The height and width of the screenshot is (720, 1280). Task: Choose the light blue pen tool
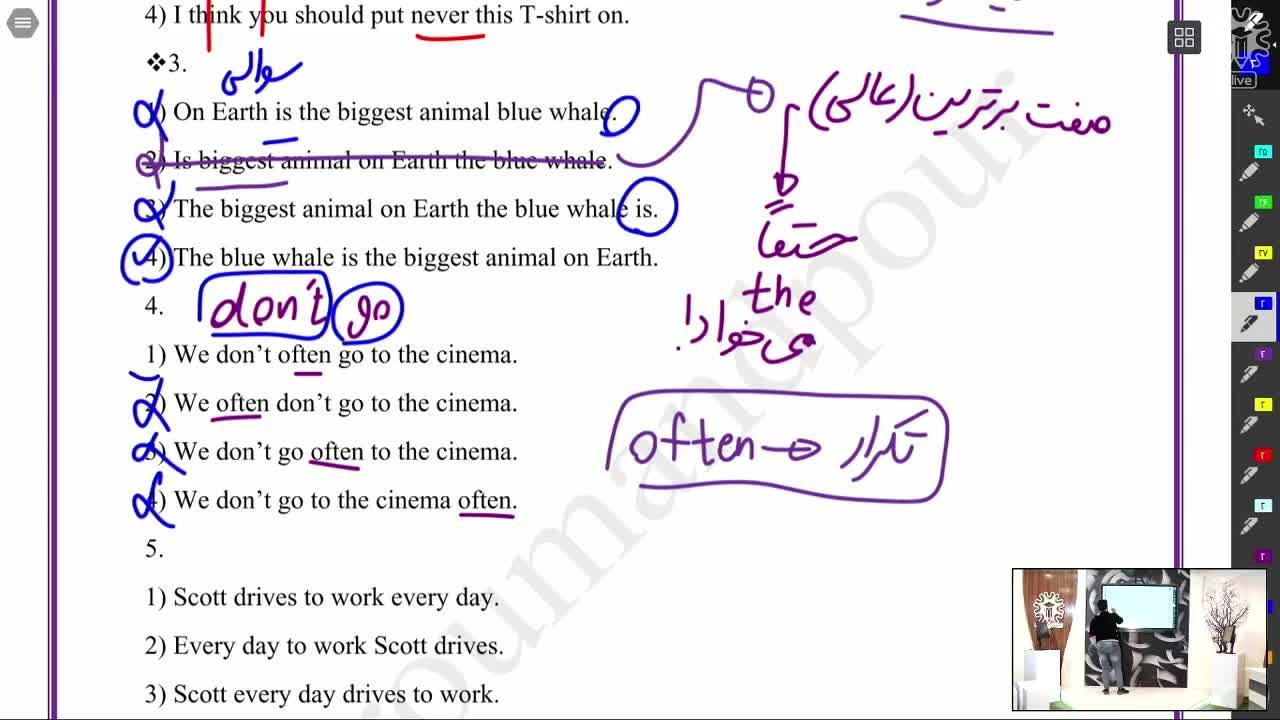coord(1252,519)
